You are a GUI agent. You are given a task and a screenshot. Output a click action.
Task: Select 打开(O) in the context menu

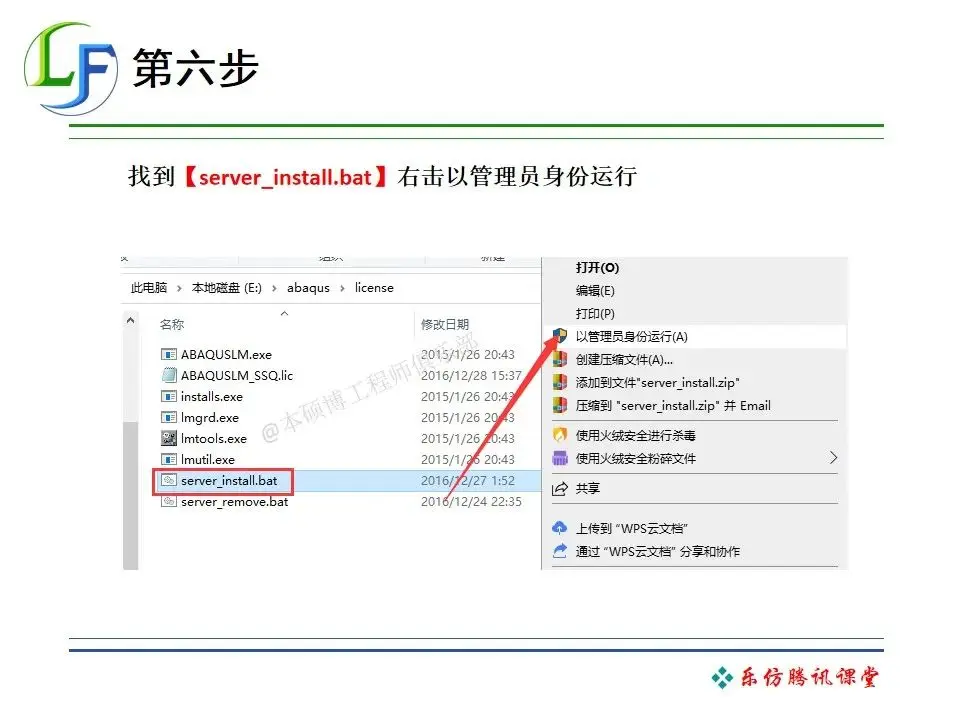tap(595, 269)
